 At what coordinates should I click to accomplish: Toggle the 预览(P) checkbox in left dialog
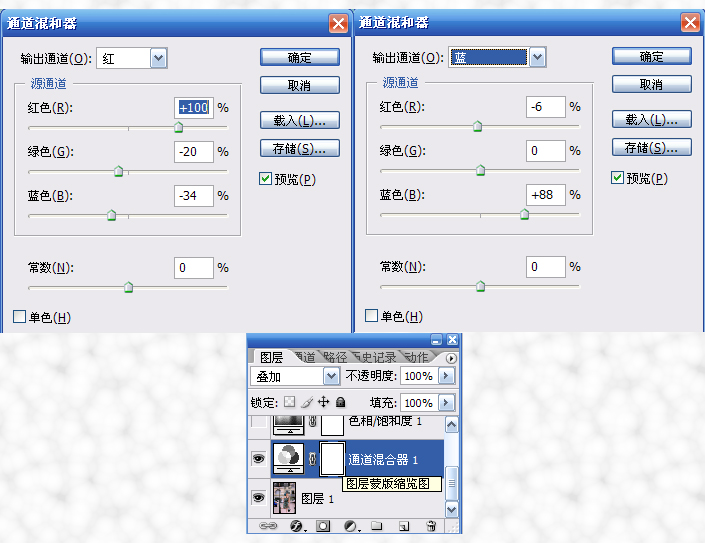click(265, 179)
